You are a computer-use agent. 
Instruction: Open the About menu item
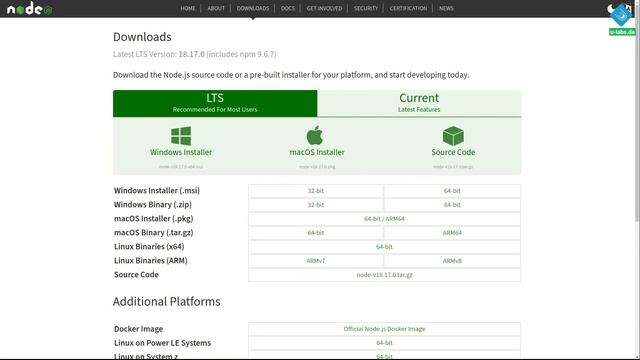(x=216, y=8)
